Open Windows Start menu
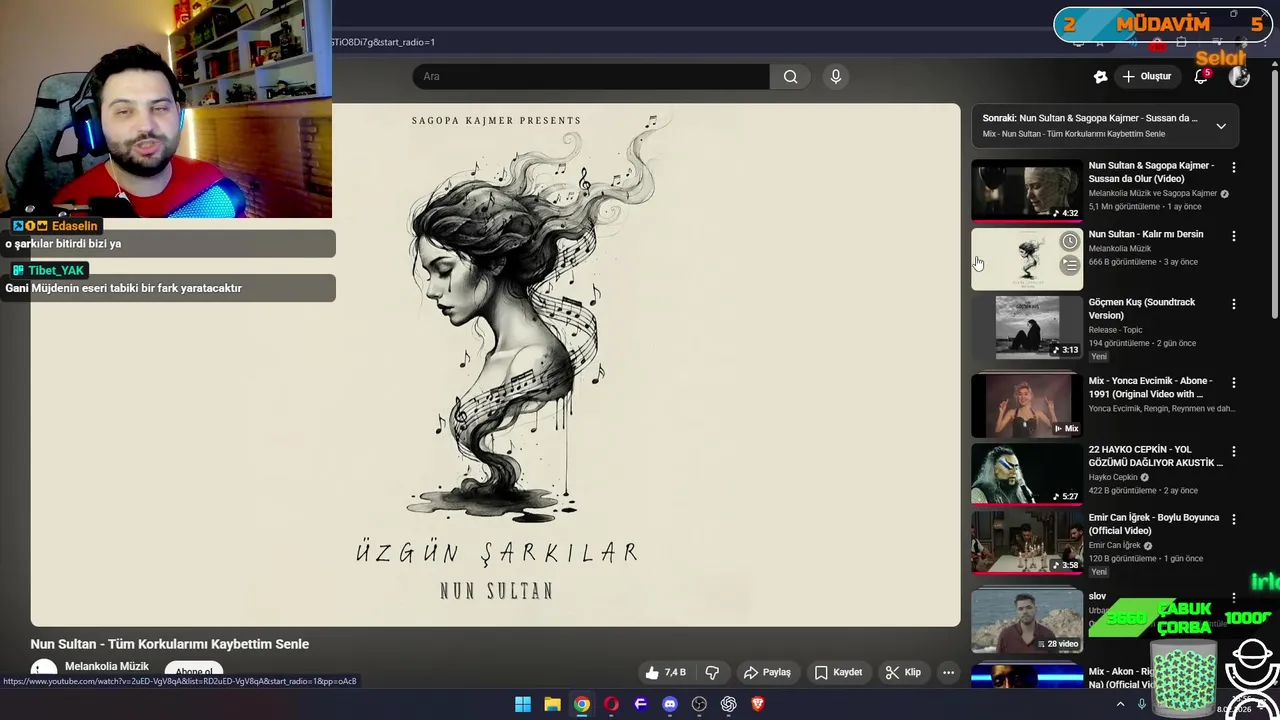 (x=523, y=704)
